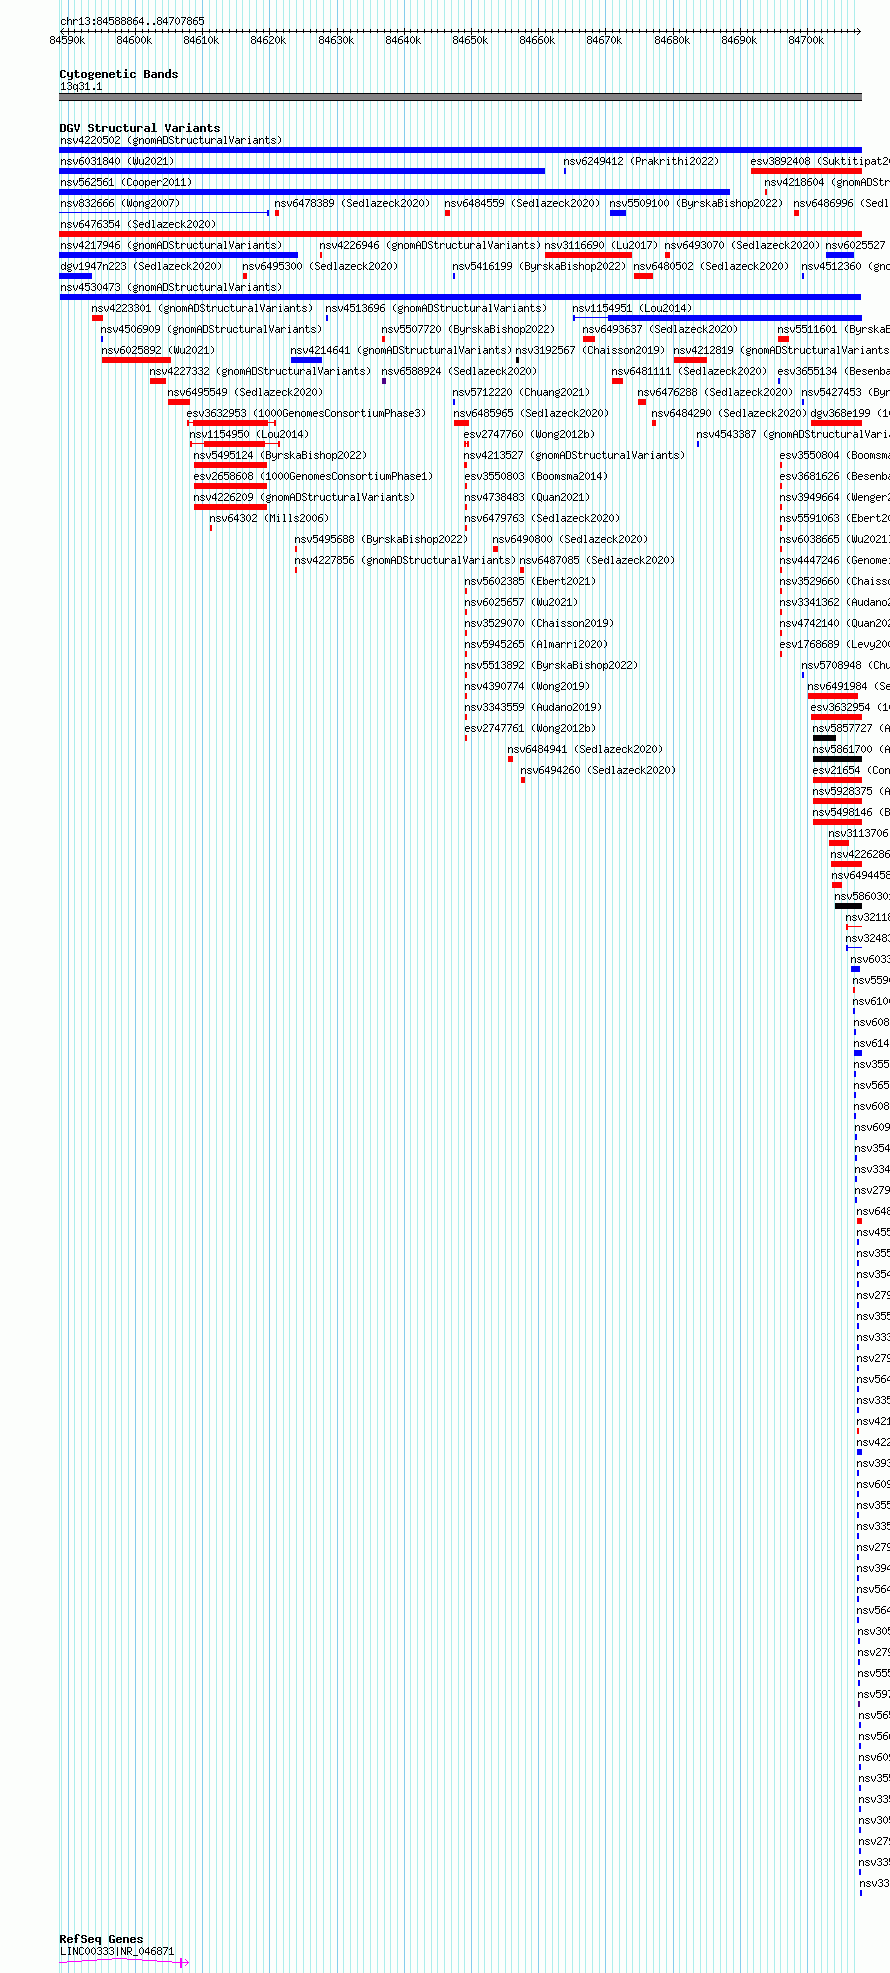Click nsv6495300 (Sedlazeck2020) label
Image resolution: width=890 pixels, height=1973 pixels.
tap(320, 266)
